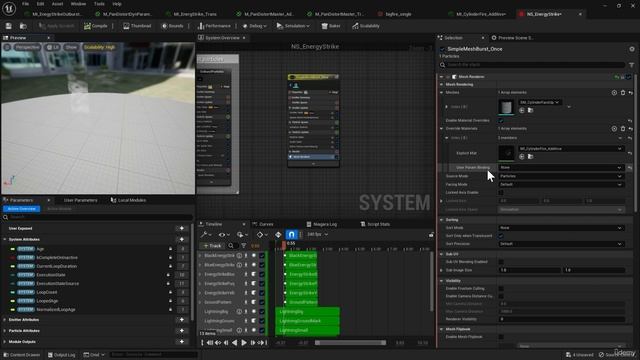Click the Play reverse timeline button
The height and width of the screenshot is (360, 640).
pos(235,343)
